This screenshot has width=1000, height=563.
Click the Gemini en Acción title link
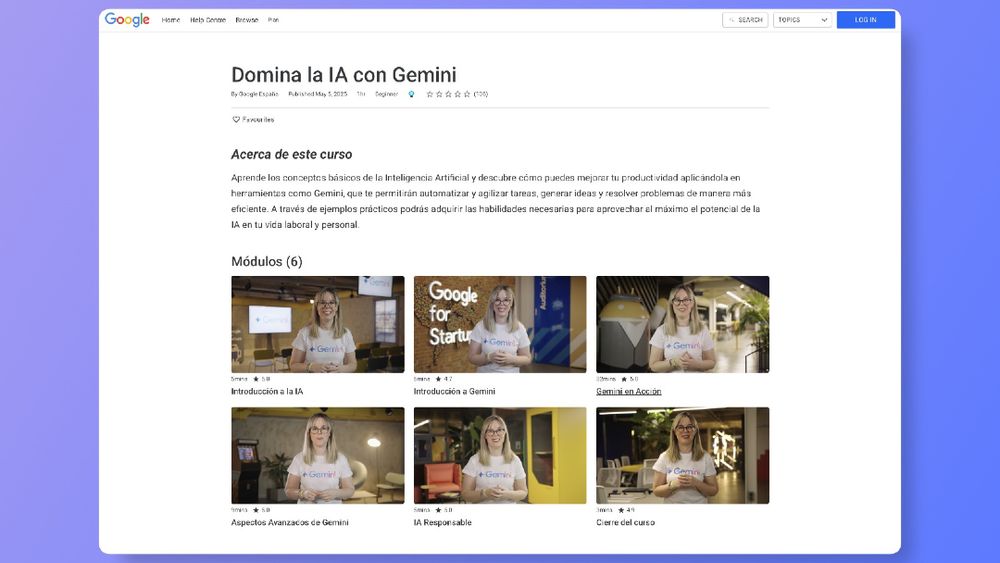[629, 391]
